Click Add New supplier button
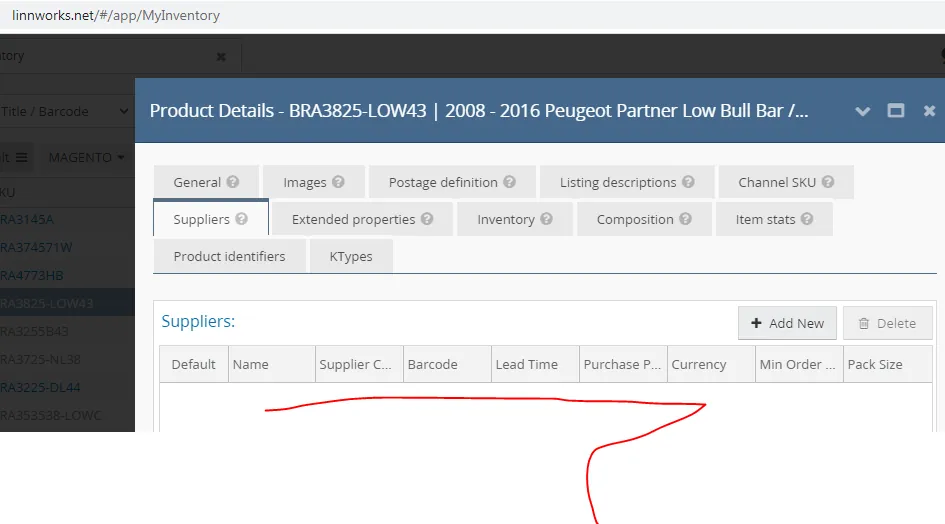This screenshot has width=945, height=524. point(787,323)
